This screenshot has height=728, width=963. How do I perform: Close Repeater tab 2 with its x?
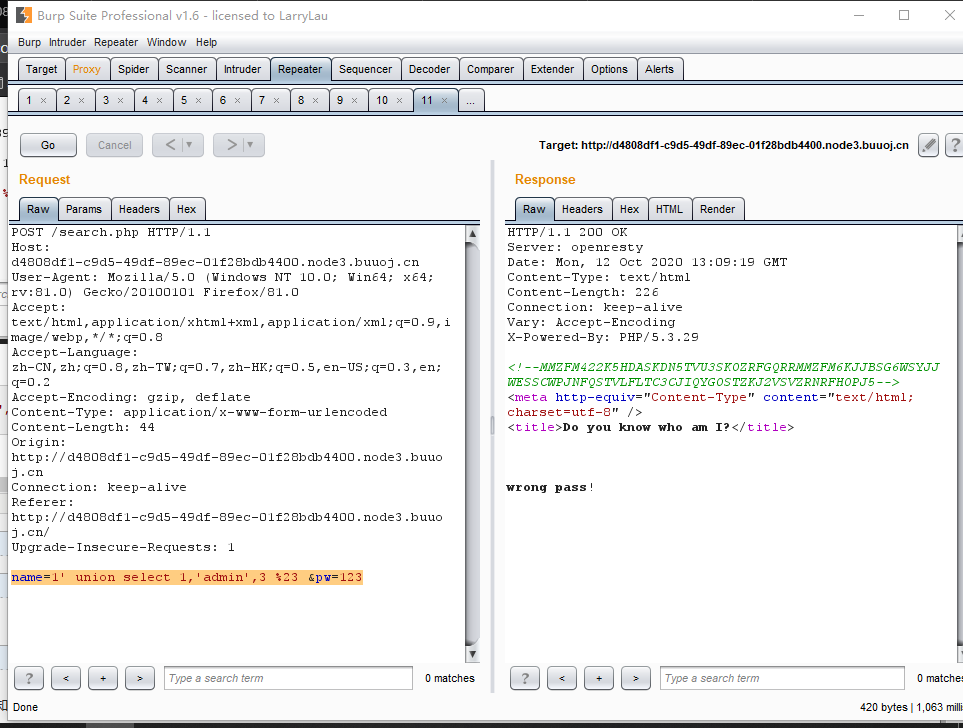(82, 101)
